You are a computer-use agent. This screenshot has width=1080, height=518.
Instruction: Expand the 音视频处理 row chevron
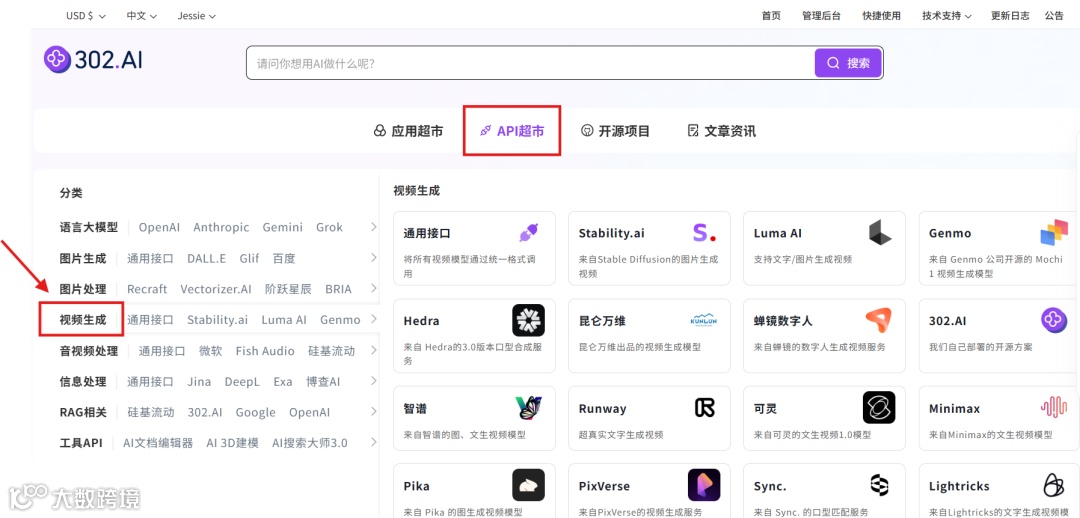pos(373,351)
